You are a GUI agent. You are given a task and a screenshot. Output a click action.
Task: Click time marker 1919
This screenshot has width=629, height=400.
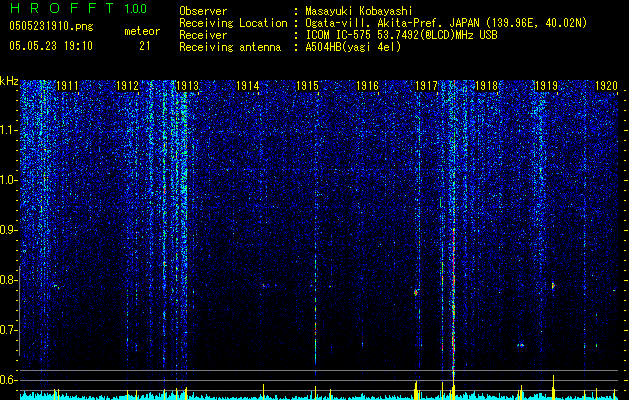pos(546,86)
